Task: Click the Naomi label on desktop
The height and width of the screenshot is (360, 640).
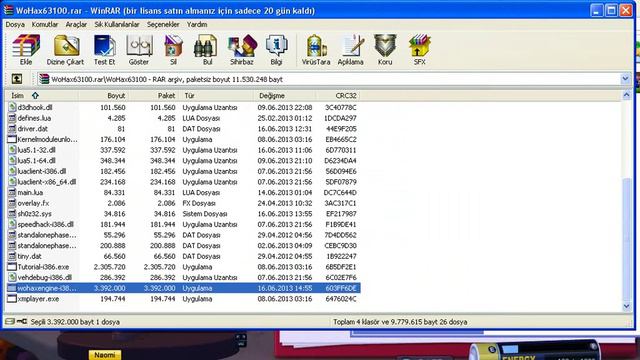Action: pos(104,355)
